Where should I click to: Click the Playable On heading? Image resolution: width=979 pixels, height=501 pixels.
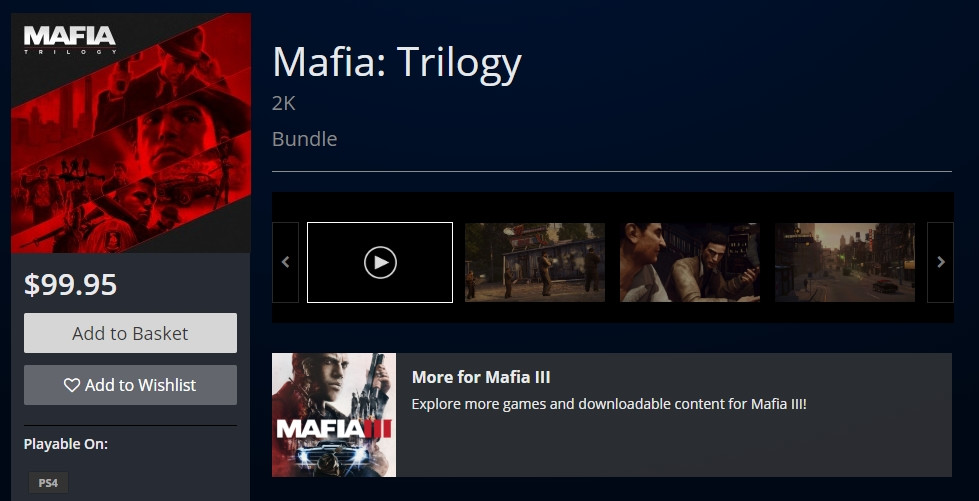[66, 444]
